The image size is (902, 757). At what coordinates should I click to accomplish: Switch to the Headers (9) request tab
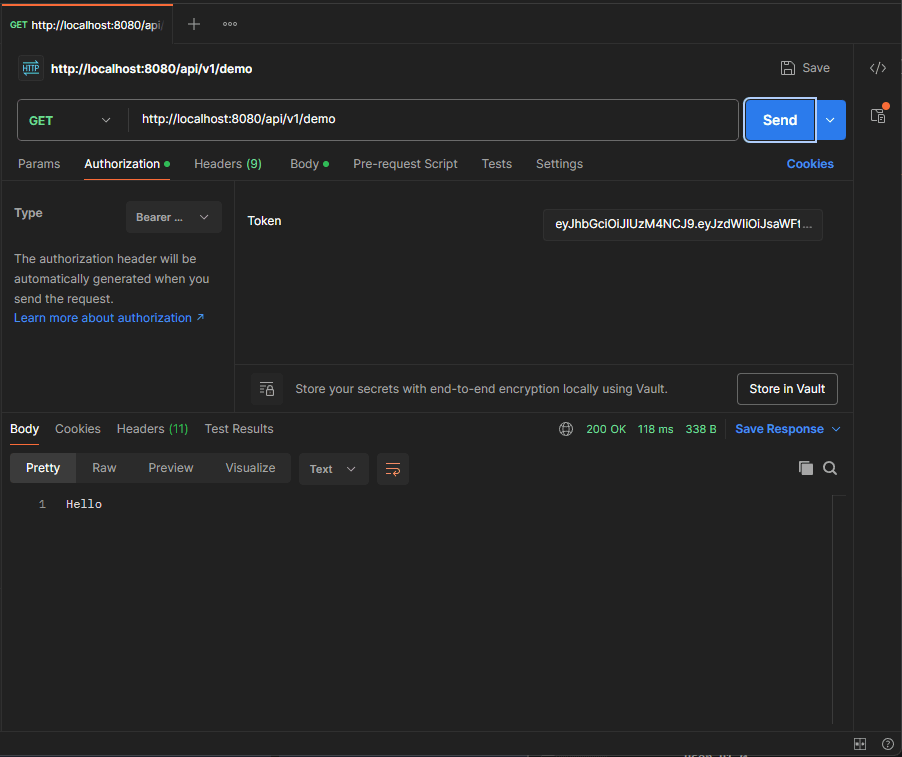(227, 164)
